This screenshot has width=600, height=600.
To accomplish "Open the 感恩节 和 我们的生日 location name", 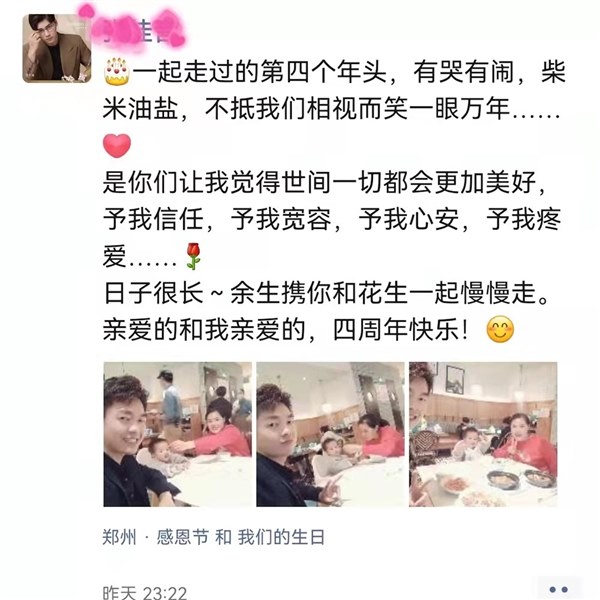I will (240, 537).
